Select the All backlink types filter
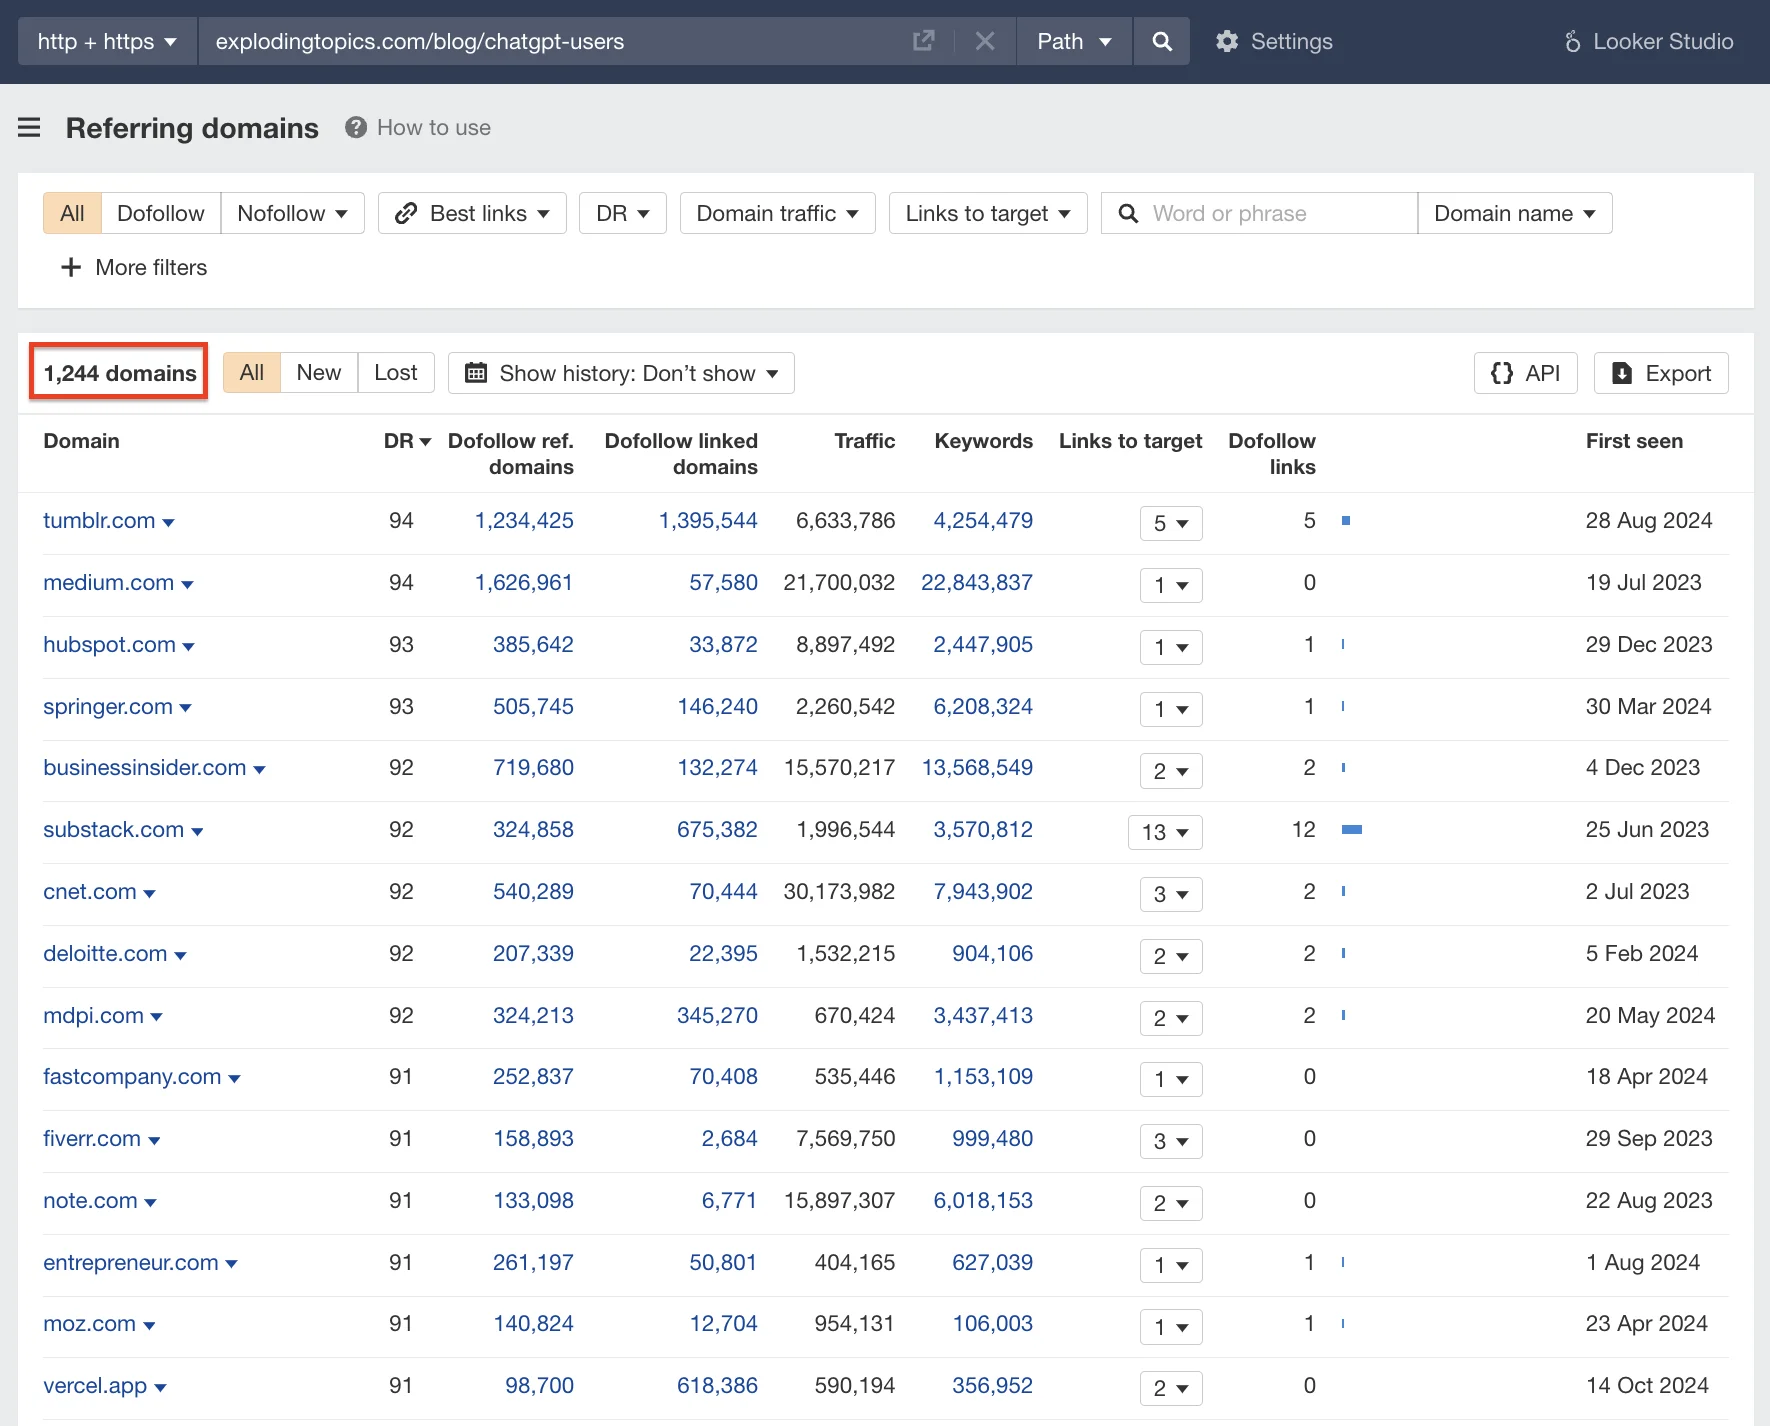 [x=71, y=213]
